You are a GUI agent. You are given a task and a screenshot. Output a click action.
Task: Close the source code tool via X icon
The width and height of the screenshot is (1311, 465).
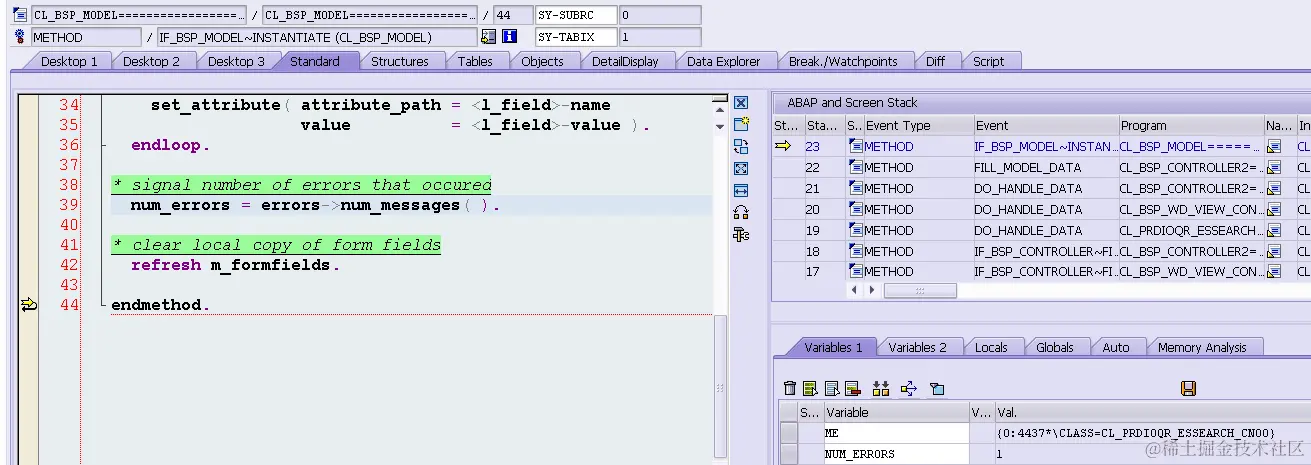tap(741, 103)
